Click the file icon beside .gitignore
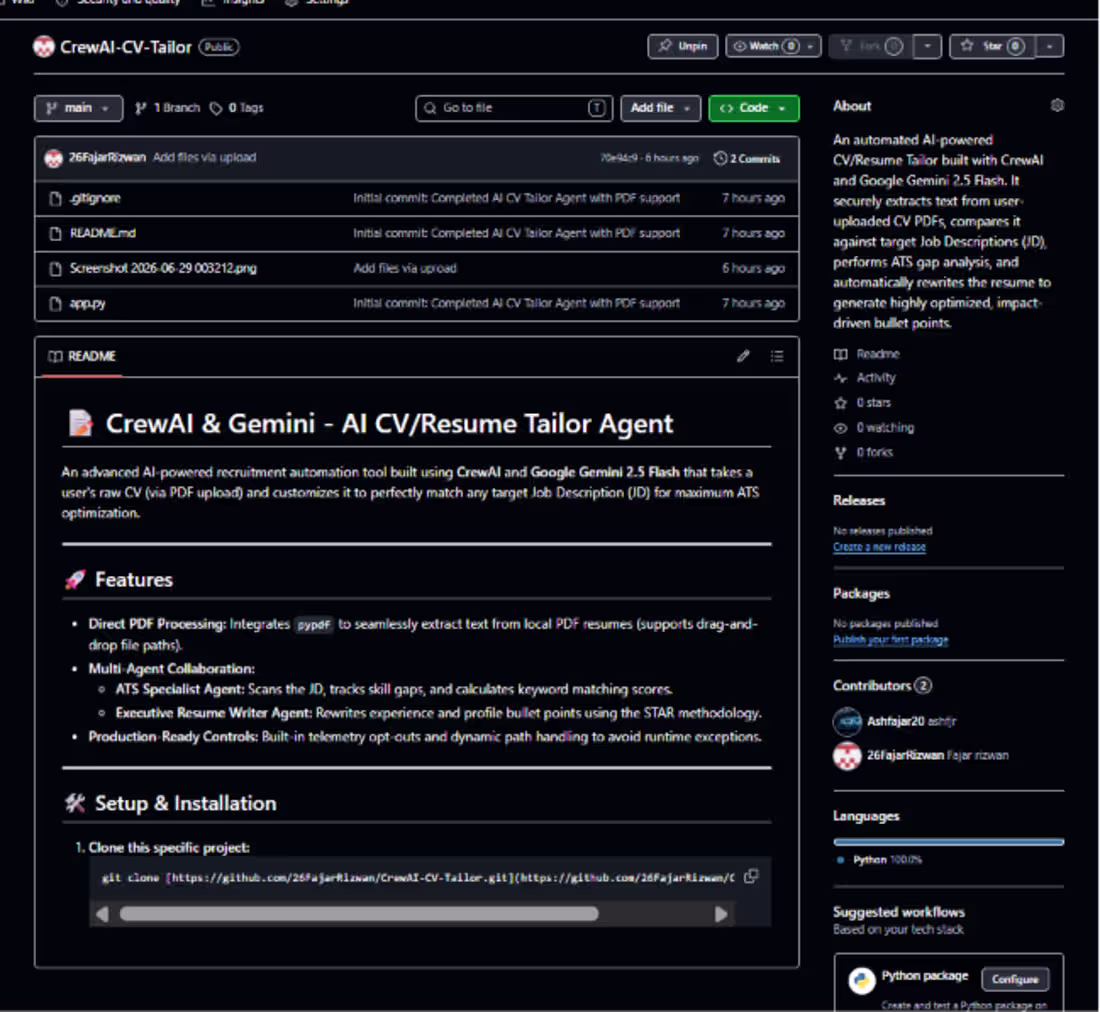1100x1012 pixels. (55, 199)
